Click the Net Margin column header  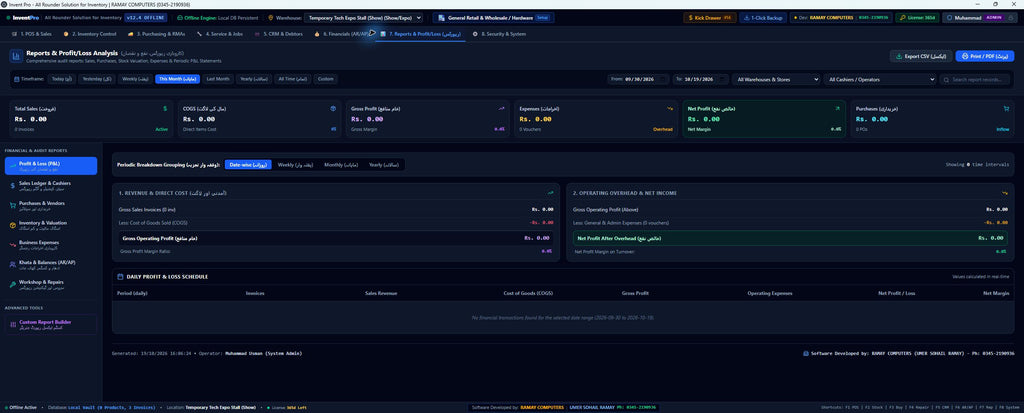click(x=996, y=293)
